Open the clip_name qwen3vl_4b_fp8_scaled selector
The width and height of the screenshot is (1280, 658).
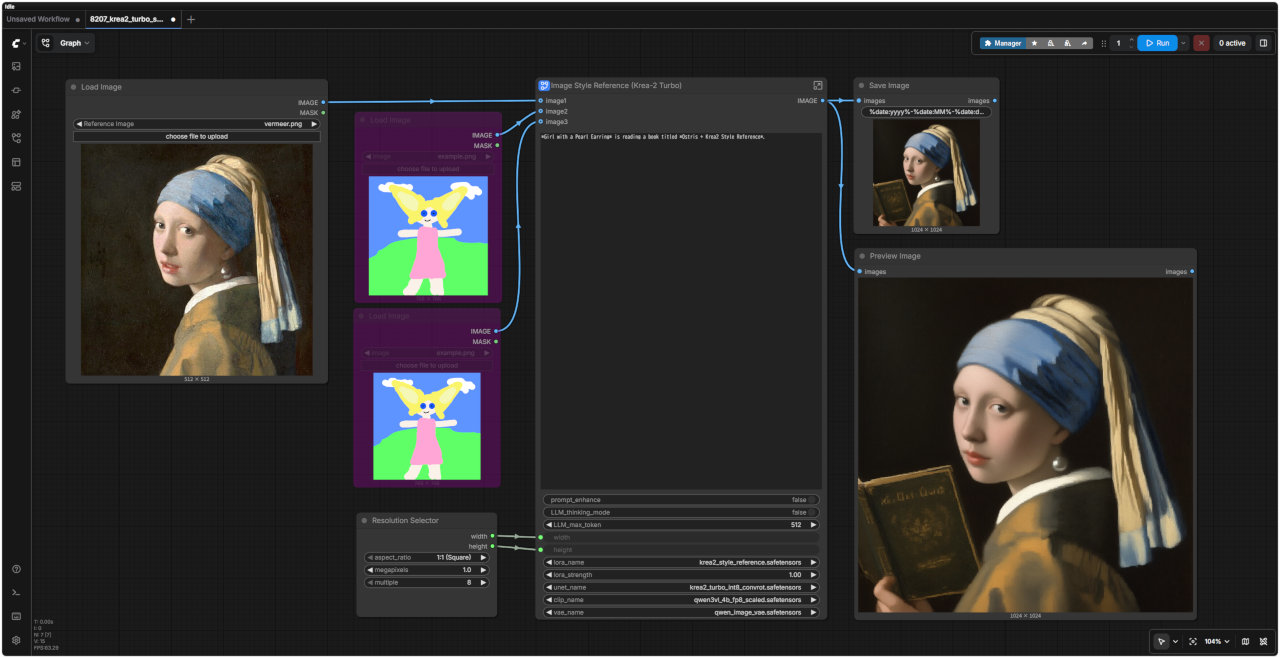point(681,600)
